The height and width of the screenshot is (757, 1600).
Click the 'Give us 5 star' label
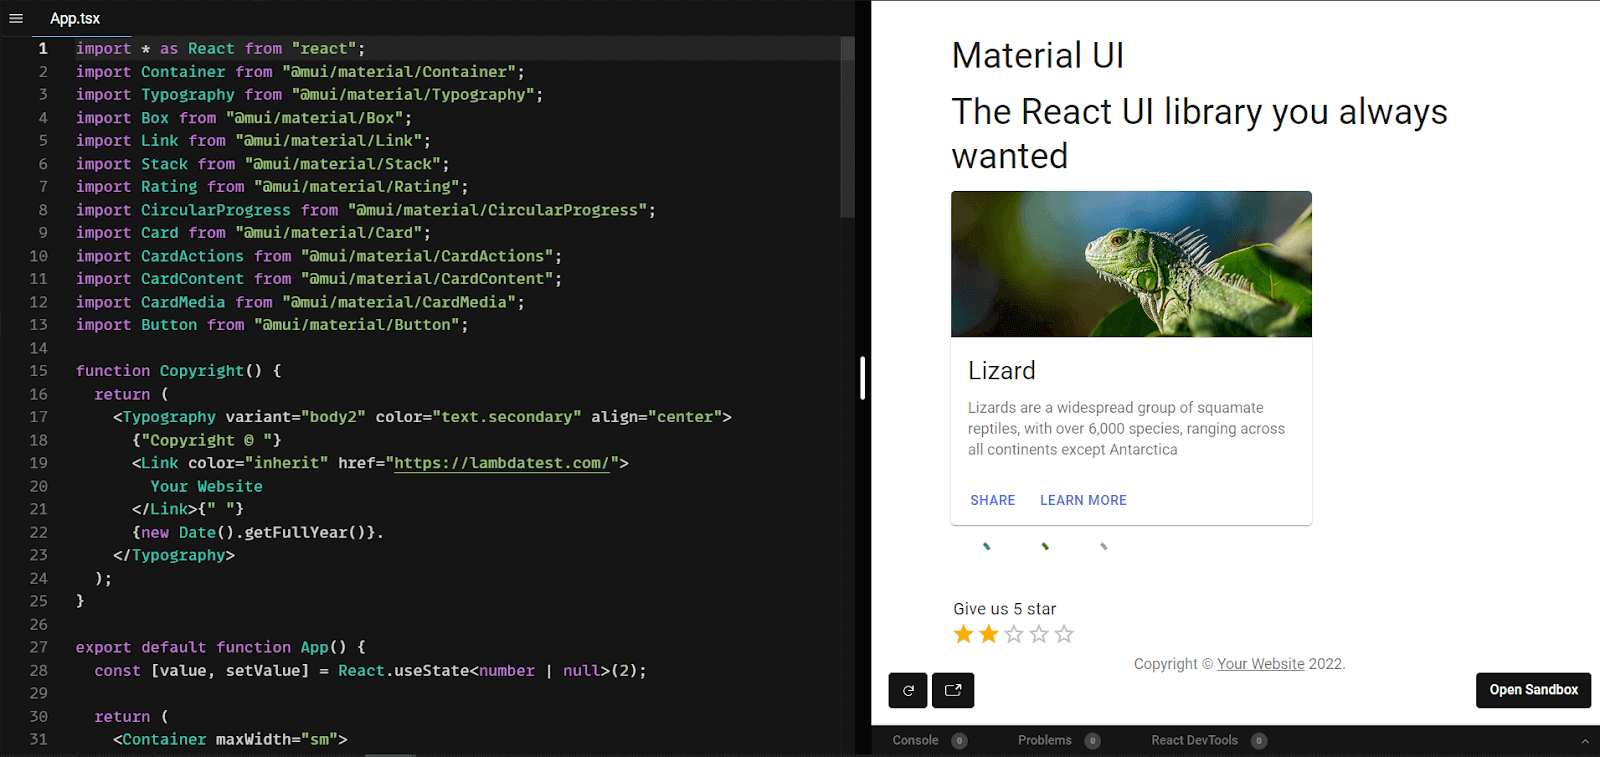[x=1004, y=609]
